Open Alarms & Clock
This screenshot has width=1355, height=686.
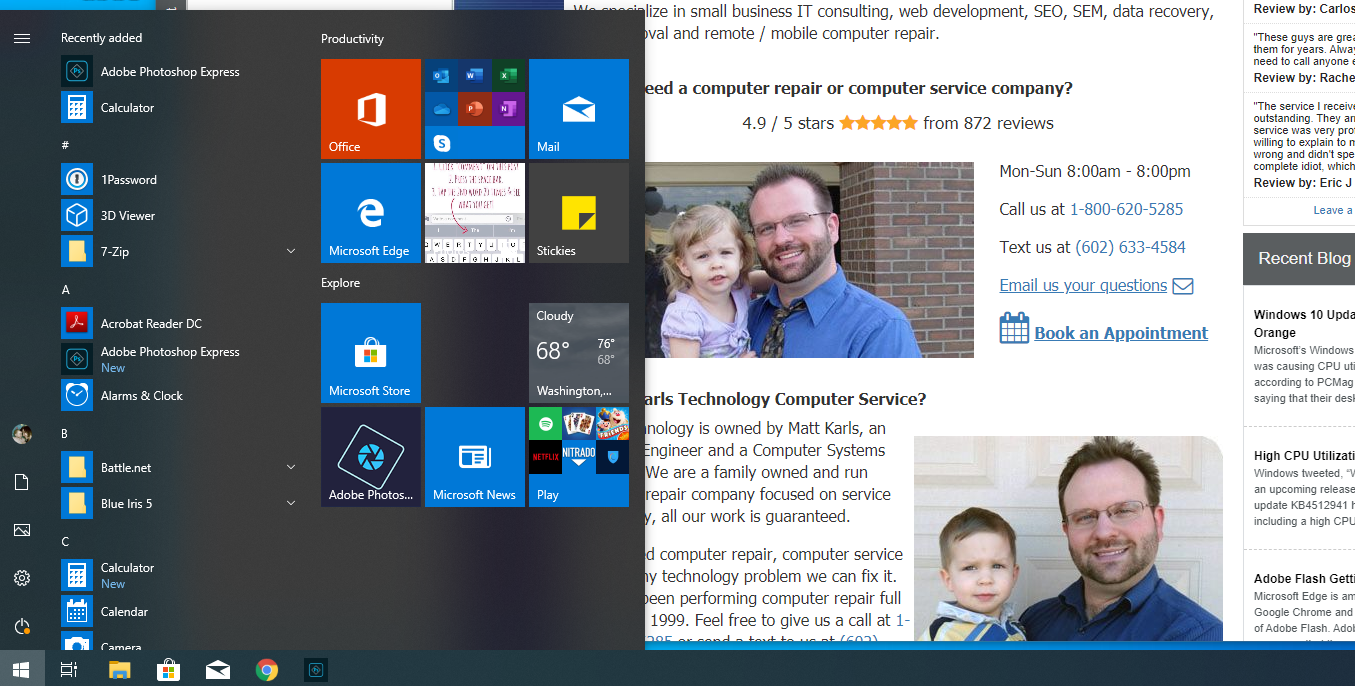[x=140, y=395]
